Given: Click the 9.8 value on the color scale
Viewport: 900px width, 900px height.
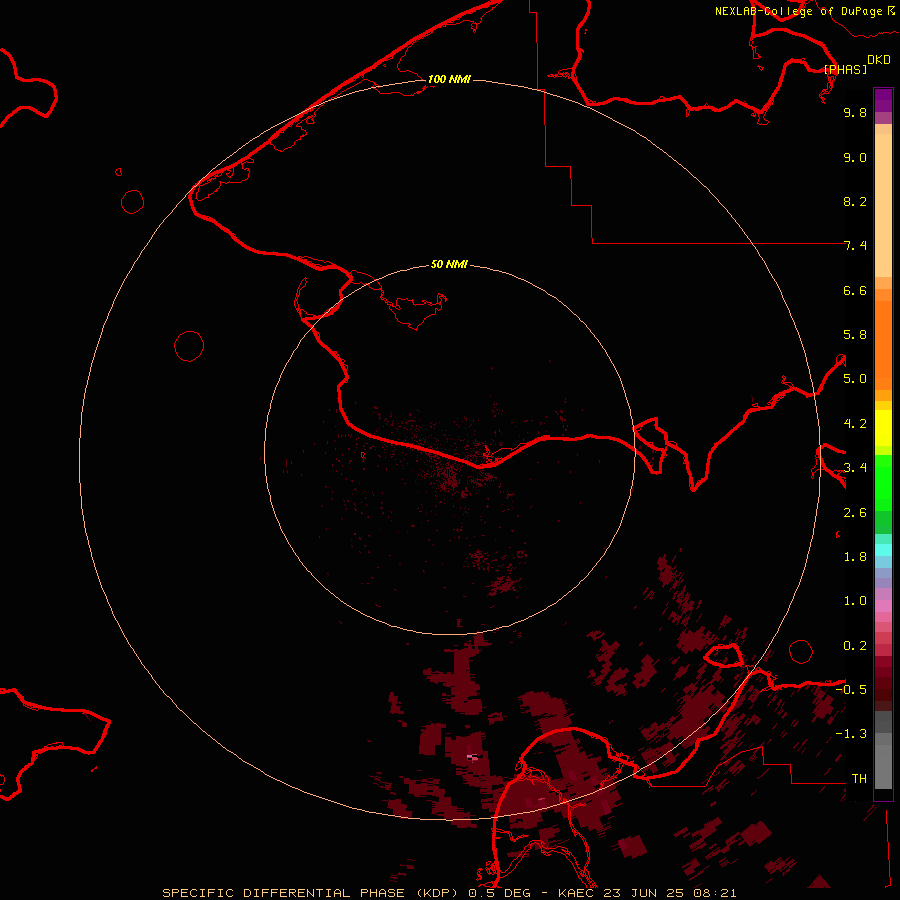Looking at the screenshot, I should (x=855, y=112).
